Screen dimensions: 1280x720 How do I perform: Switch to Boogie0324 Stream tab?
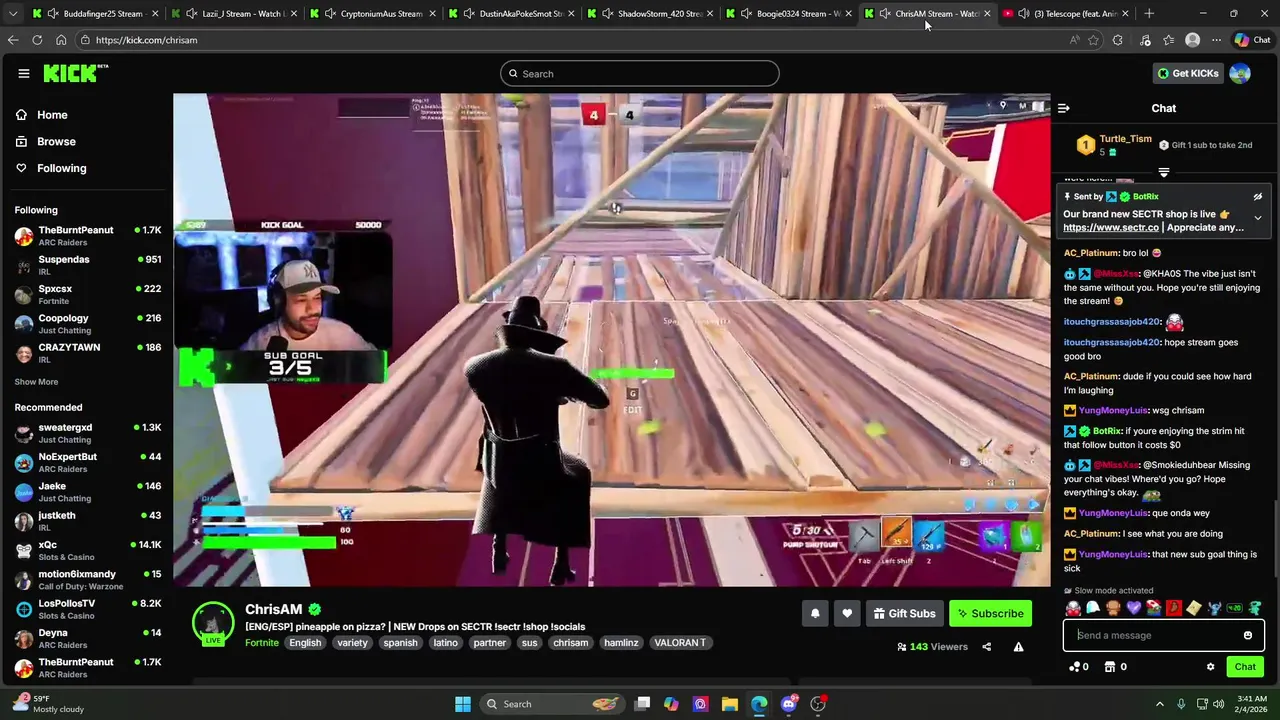coord(790,14)
